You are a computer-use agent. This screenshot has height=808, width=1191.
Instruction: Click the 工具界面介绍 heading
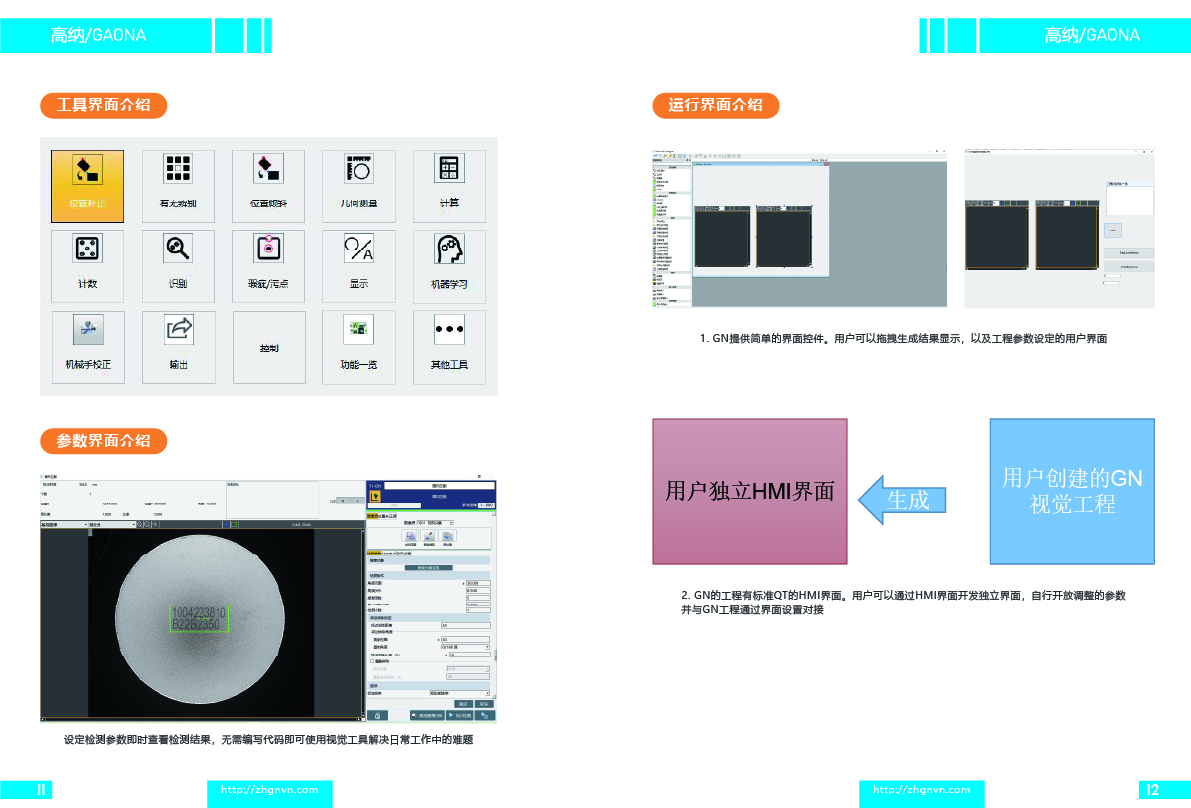[103, 105]
